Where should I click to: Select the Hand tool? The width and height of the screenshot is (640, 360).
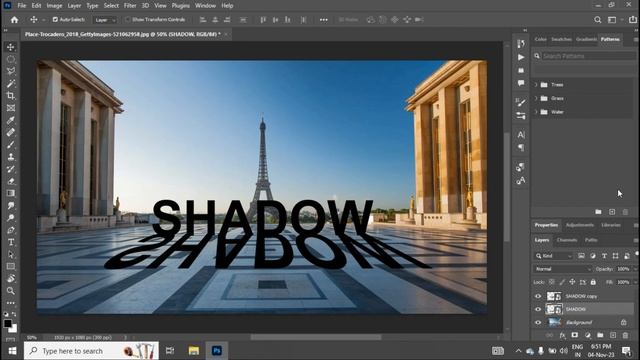11,279
